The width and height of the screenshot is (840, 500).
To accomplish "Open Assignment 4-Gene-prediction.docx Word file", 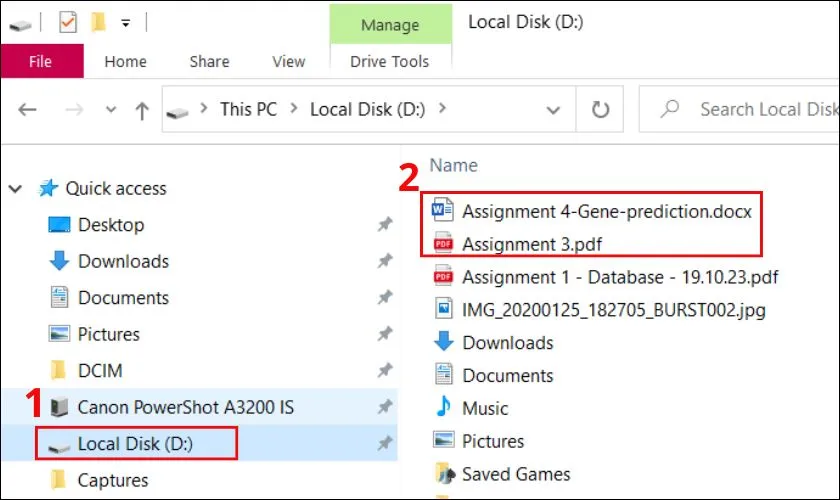I will (x=606, y=211).
